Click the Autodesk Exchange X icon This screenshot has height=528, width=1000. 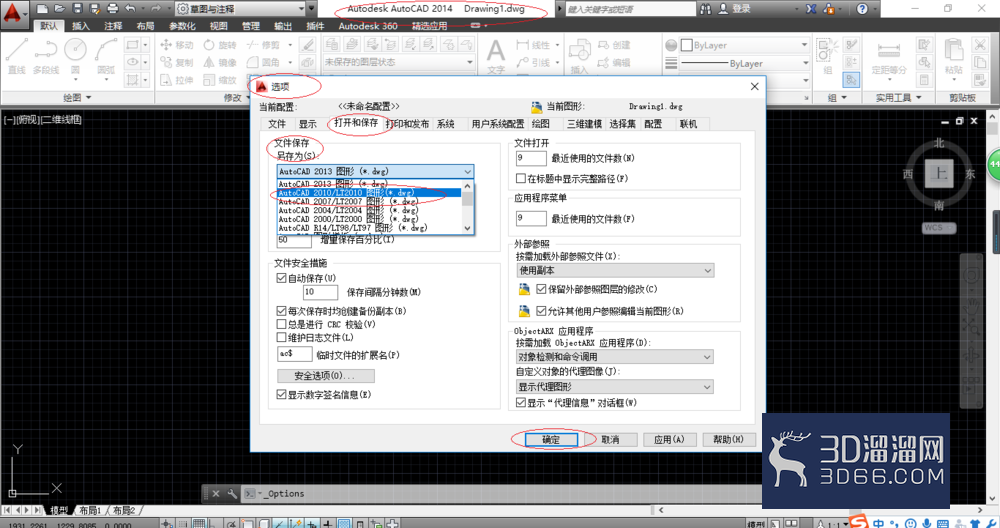[811, 9]
